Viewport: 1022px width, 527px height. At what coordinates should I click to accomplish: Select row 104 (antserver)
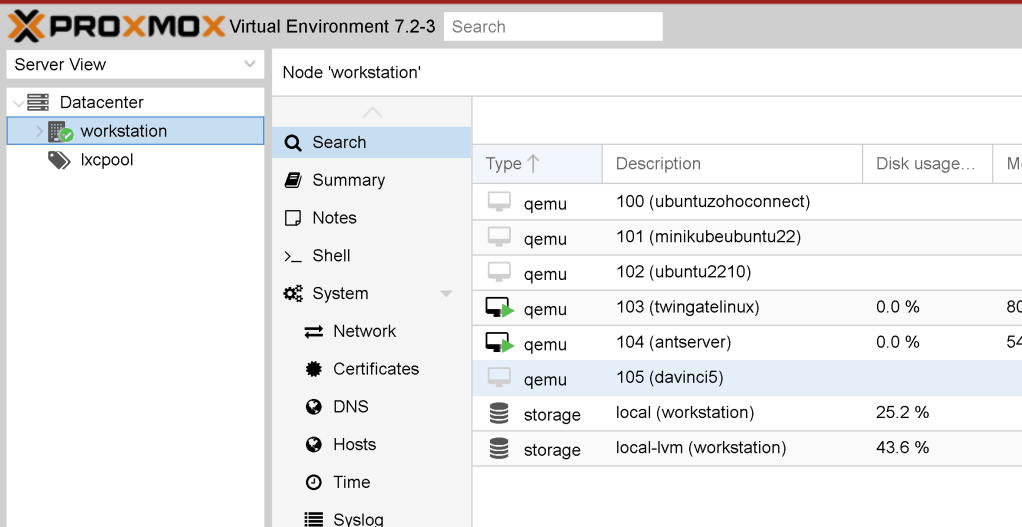pyautogui.click(x=747, y=343)
